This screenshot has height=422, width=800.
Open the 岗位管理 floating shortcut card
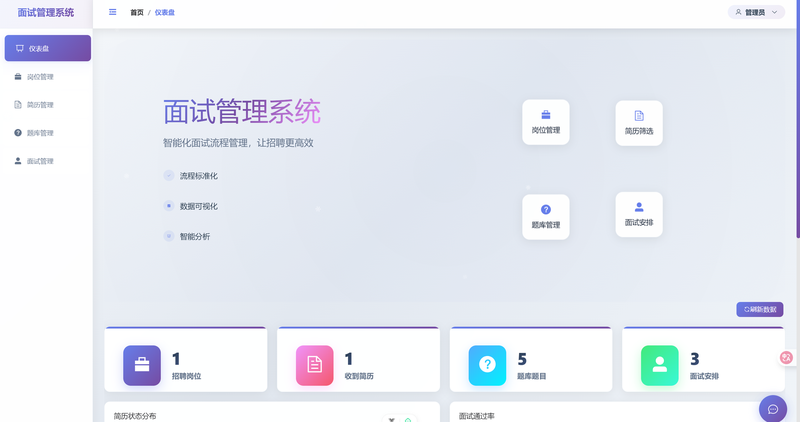545,122
